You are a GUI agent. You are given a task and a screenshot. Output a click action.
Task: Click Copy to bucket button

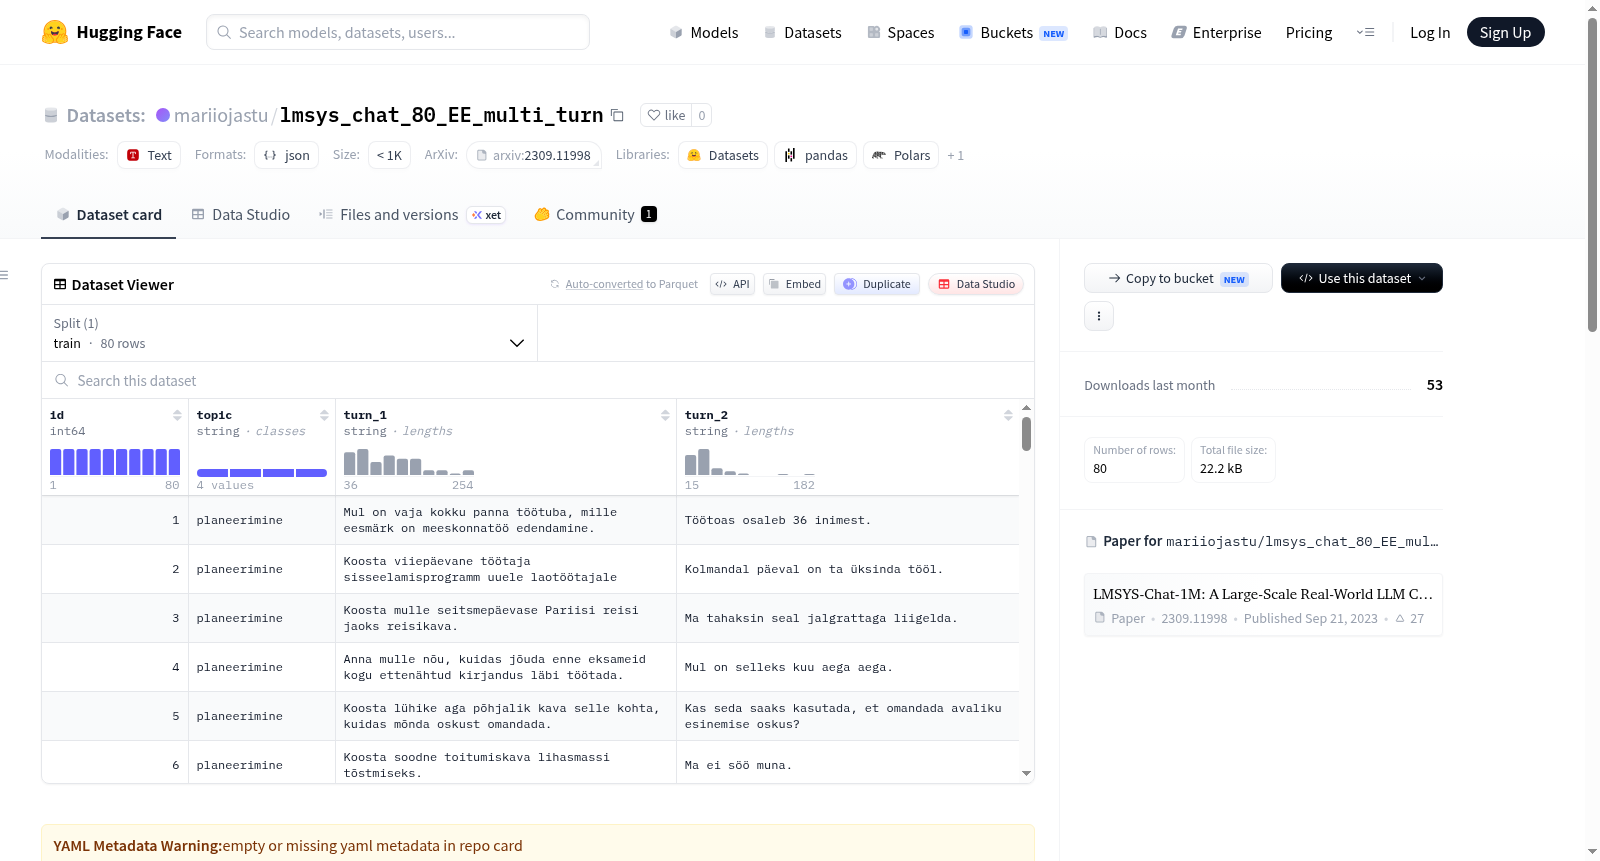pos(1178,278)
